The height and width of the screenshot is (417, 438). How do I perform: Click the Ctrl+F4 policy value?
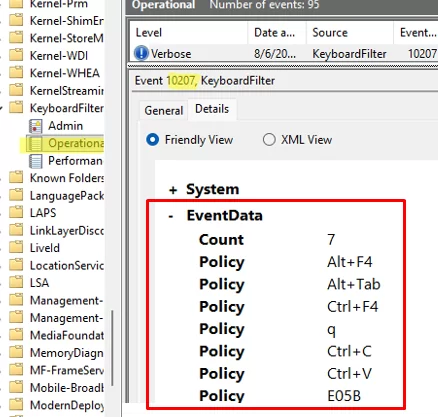(x=353, y=307)
